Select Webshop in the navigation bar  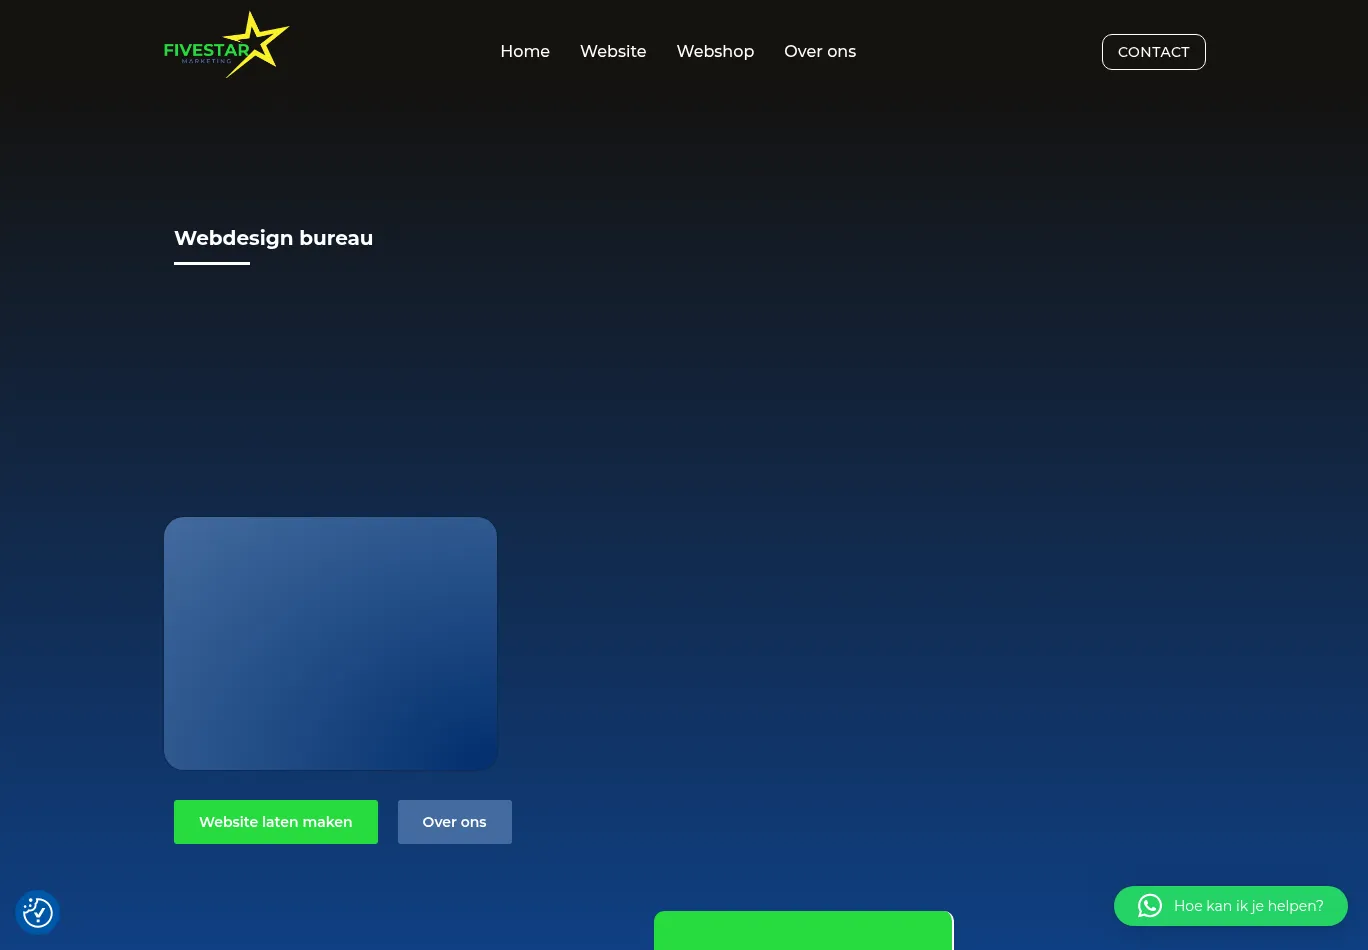pos(715,52)
